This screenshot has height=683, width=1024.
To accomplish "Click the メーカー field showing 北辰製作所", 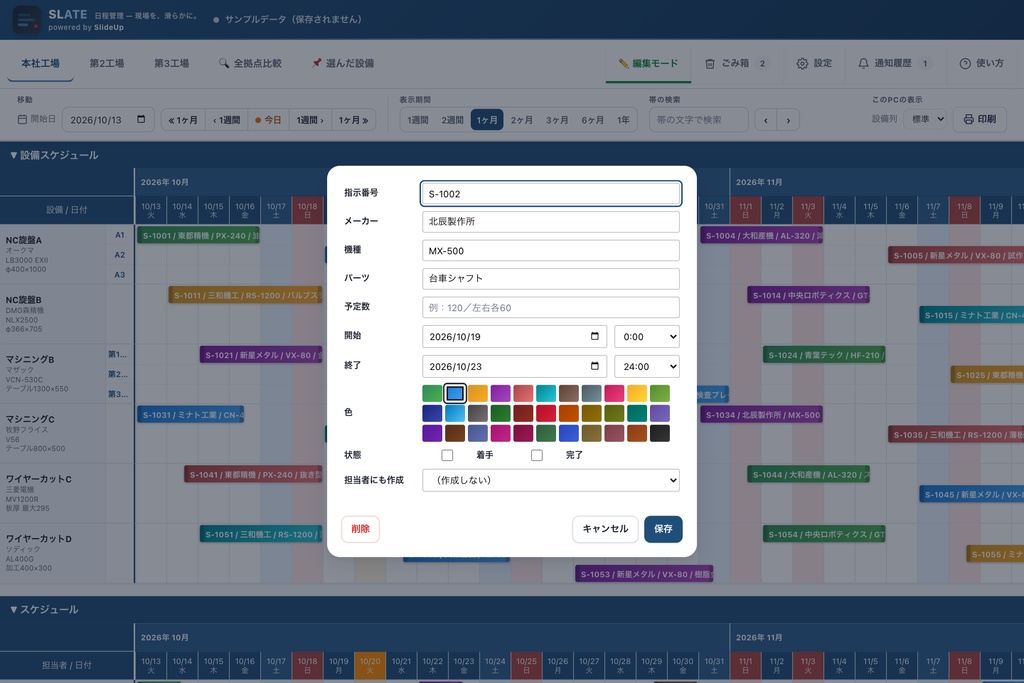I will (551, 222).
